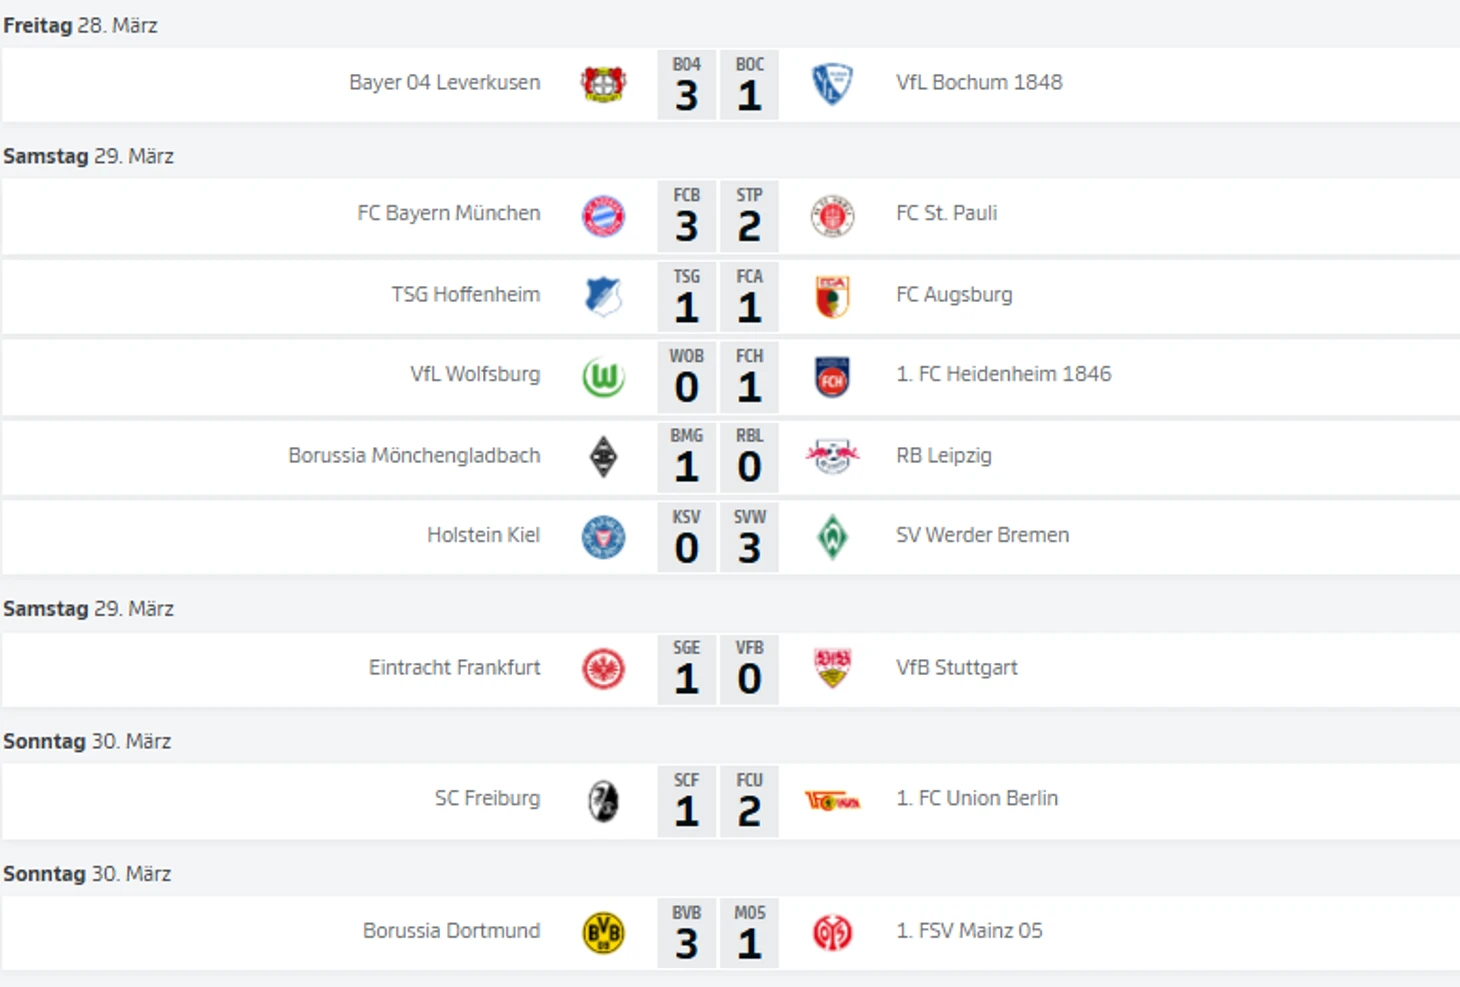This screenshot has width=1460, height=987.
Task: Click the Borussia Dortmund BVB logo
Action: (x=603, y=933)
